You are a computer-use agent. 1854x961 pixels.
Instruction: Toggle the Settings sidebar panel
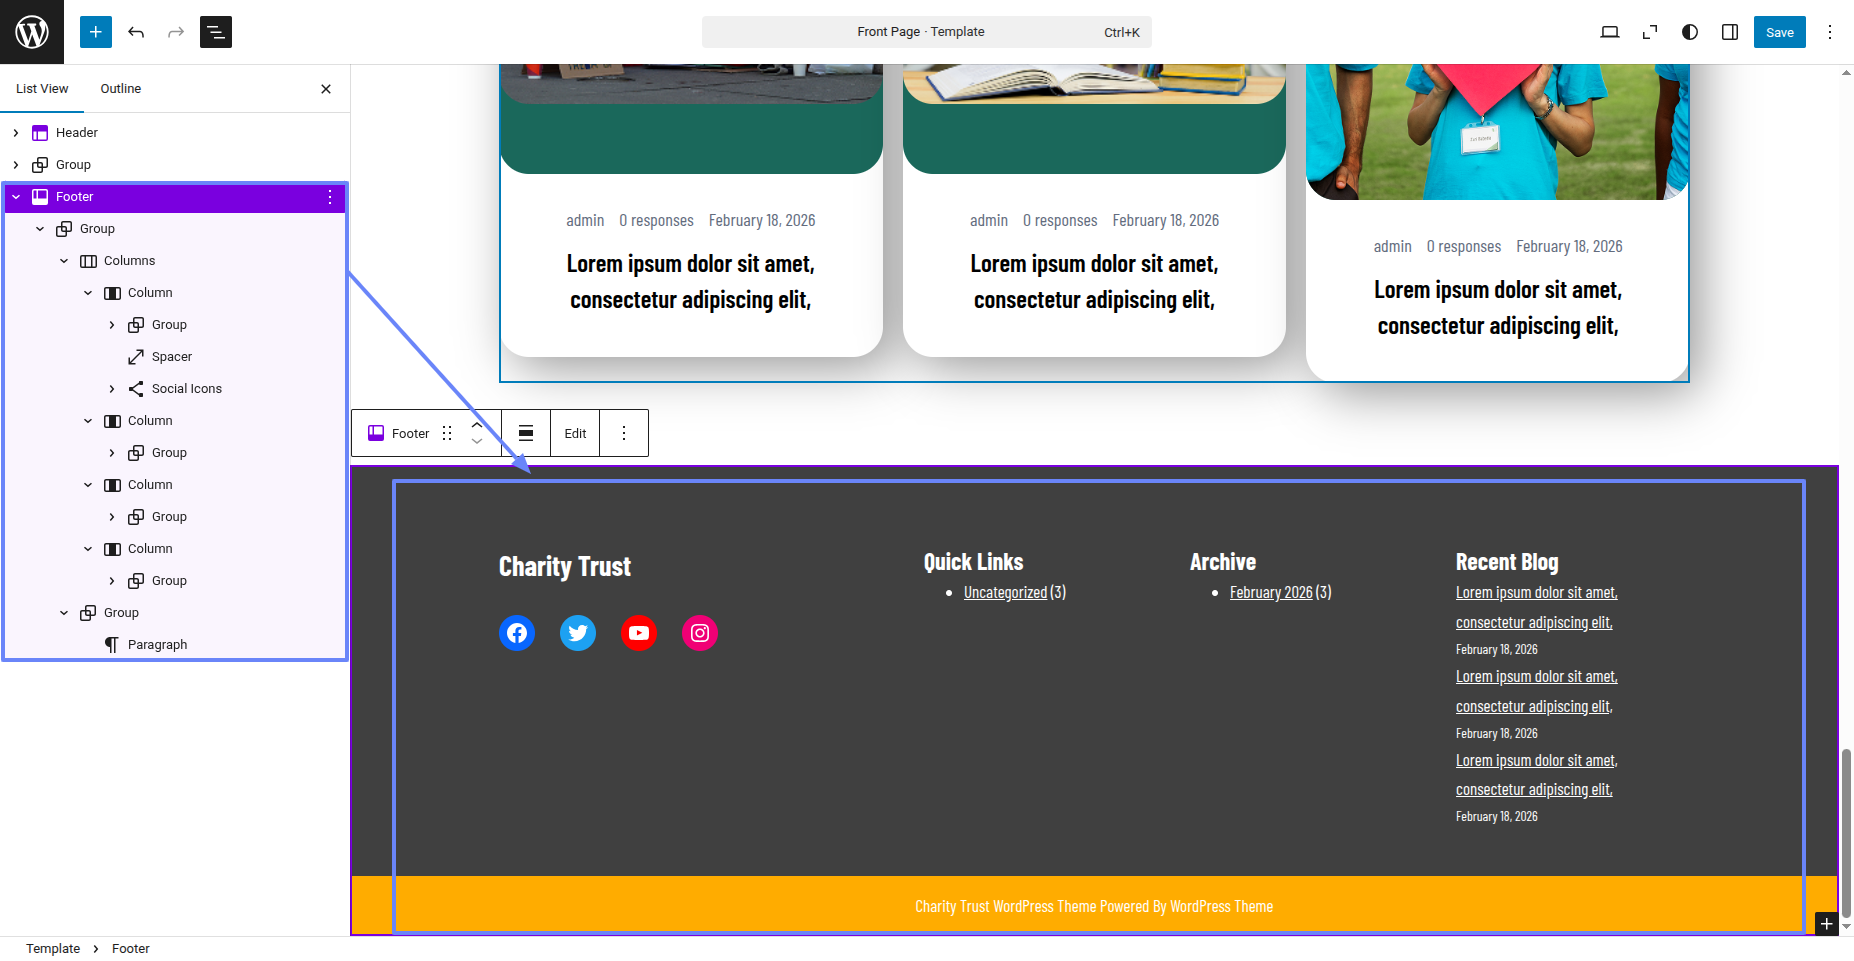(x=1730, y=32)
